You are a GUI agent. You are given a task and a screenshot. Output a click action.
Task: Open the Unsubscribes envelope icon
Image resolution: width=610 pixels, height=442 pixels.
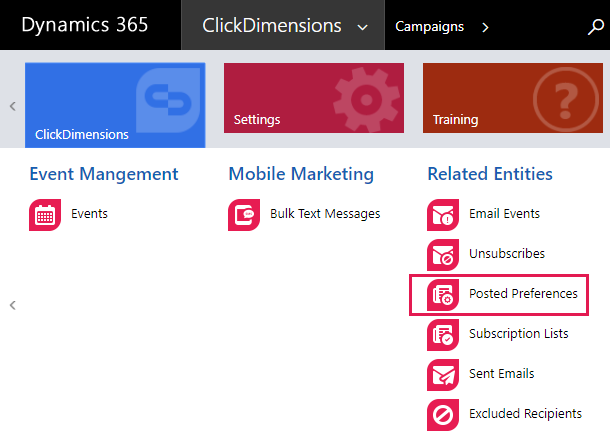[x=443, y=255]
